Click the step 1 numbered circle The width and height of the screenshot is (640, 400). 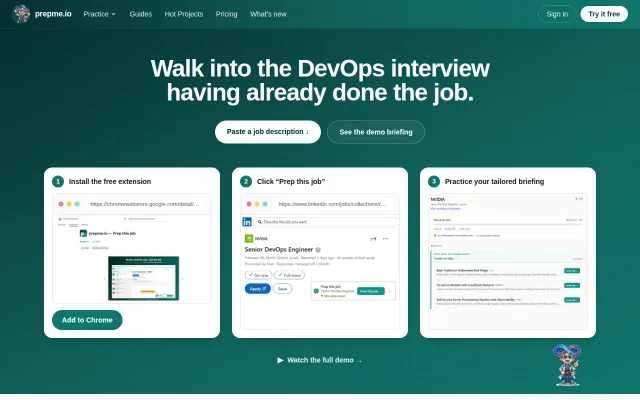pos(58,181)
